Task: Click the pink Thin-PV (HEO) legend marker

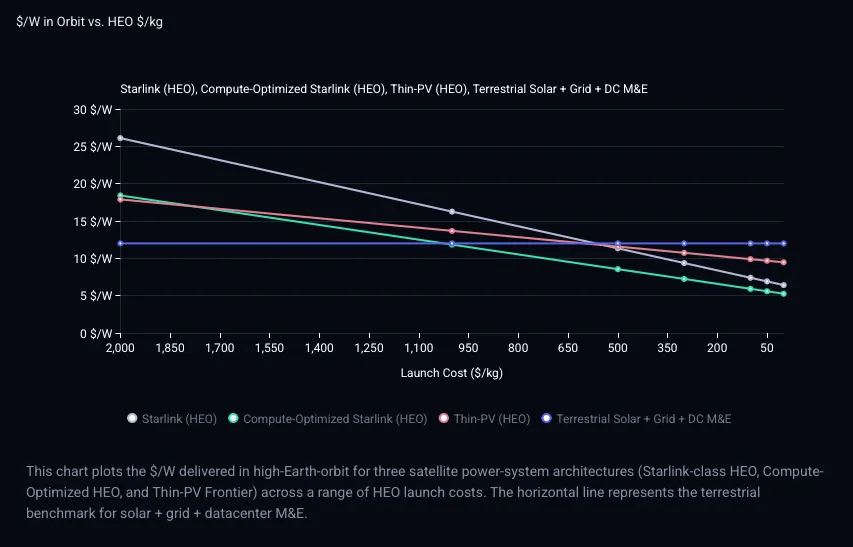Action: coord(444,419)
